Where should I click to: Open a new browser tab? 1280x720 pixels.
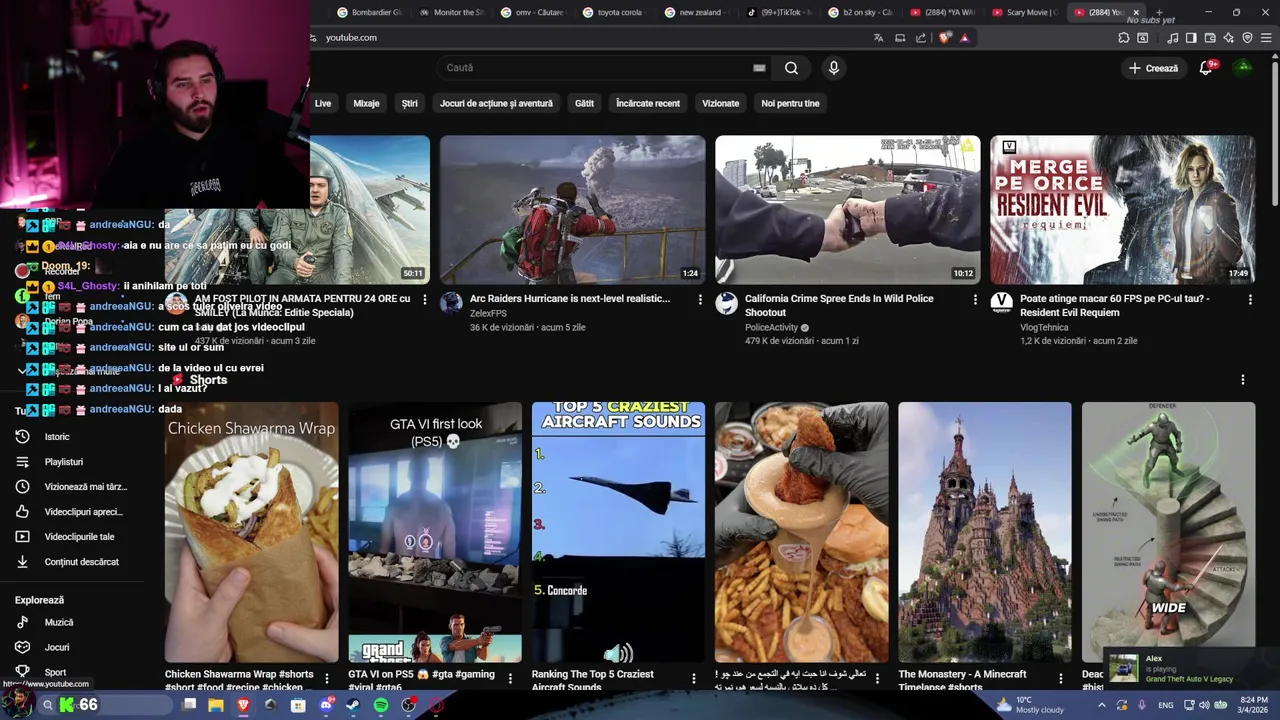(1159, 12)
